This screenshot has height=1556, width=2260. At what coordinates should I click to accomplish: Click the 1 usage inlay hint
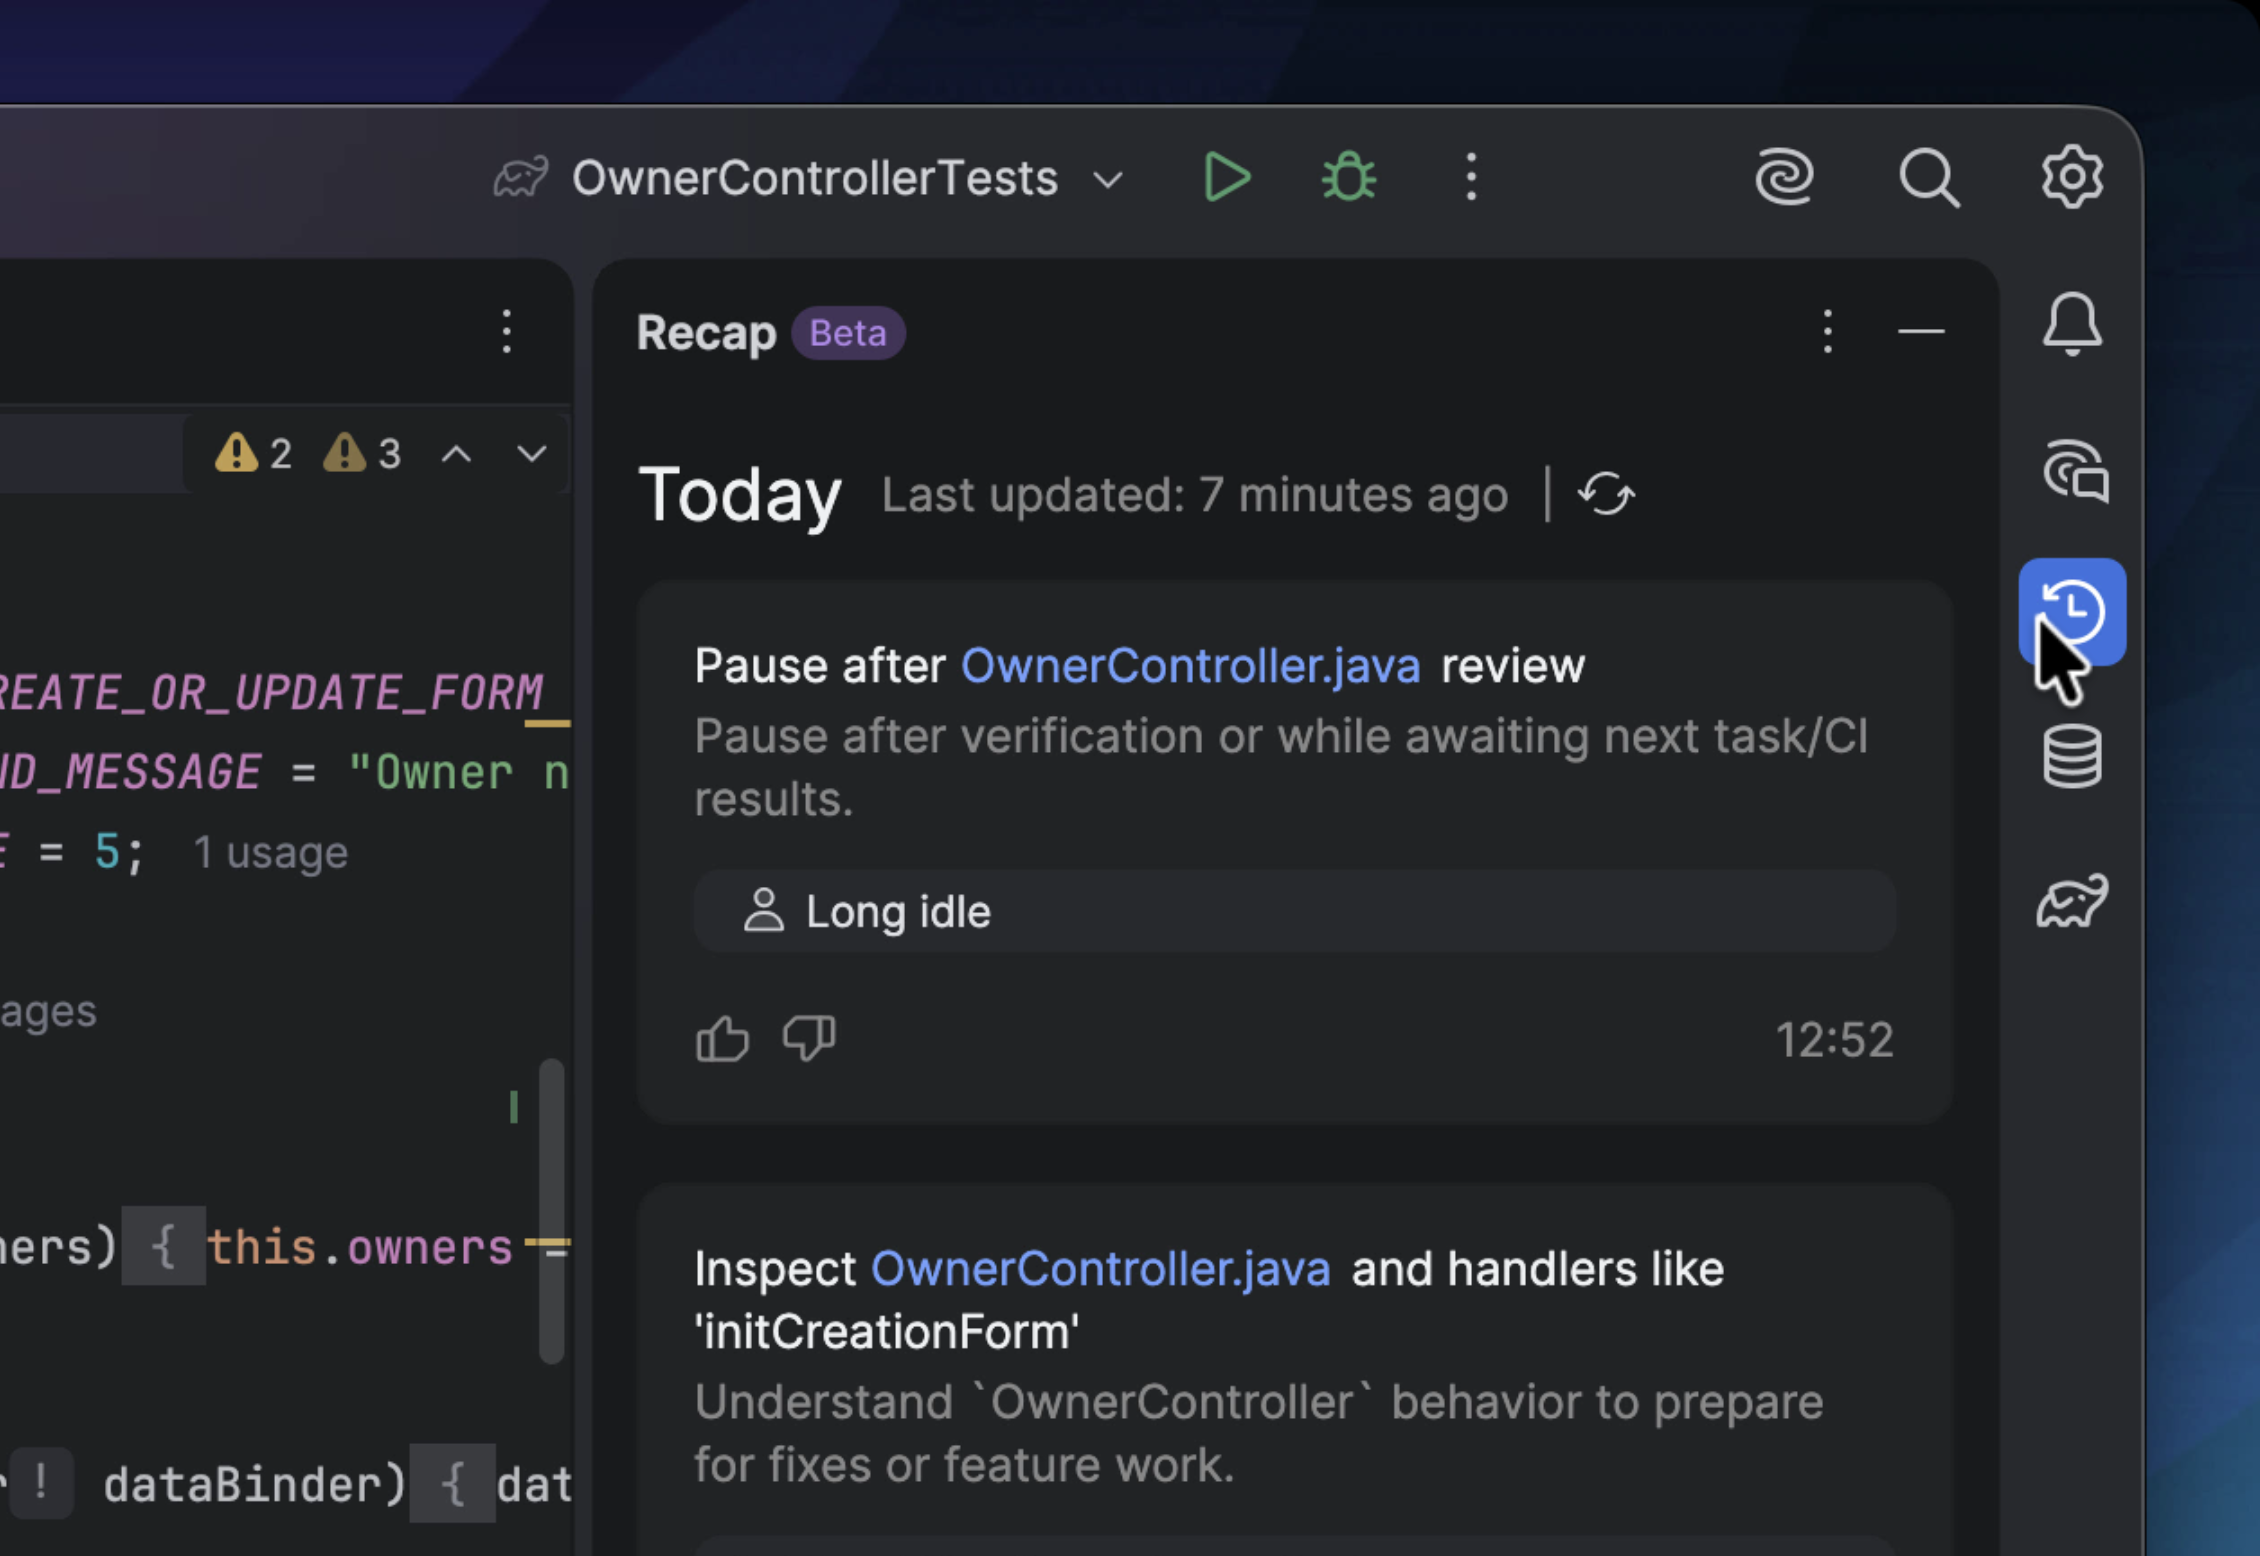point(270,853)
